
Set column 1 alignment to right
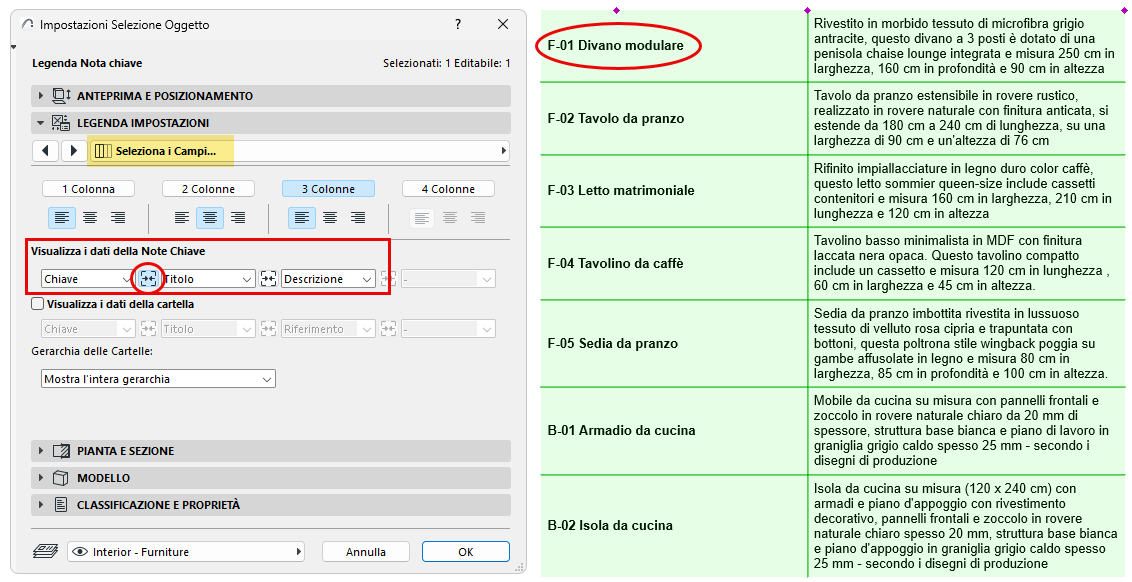[x=118, y=217]
